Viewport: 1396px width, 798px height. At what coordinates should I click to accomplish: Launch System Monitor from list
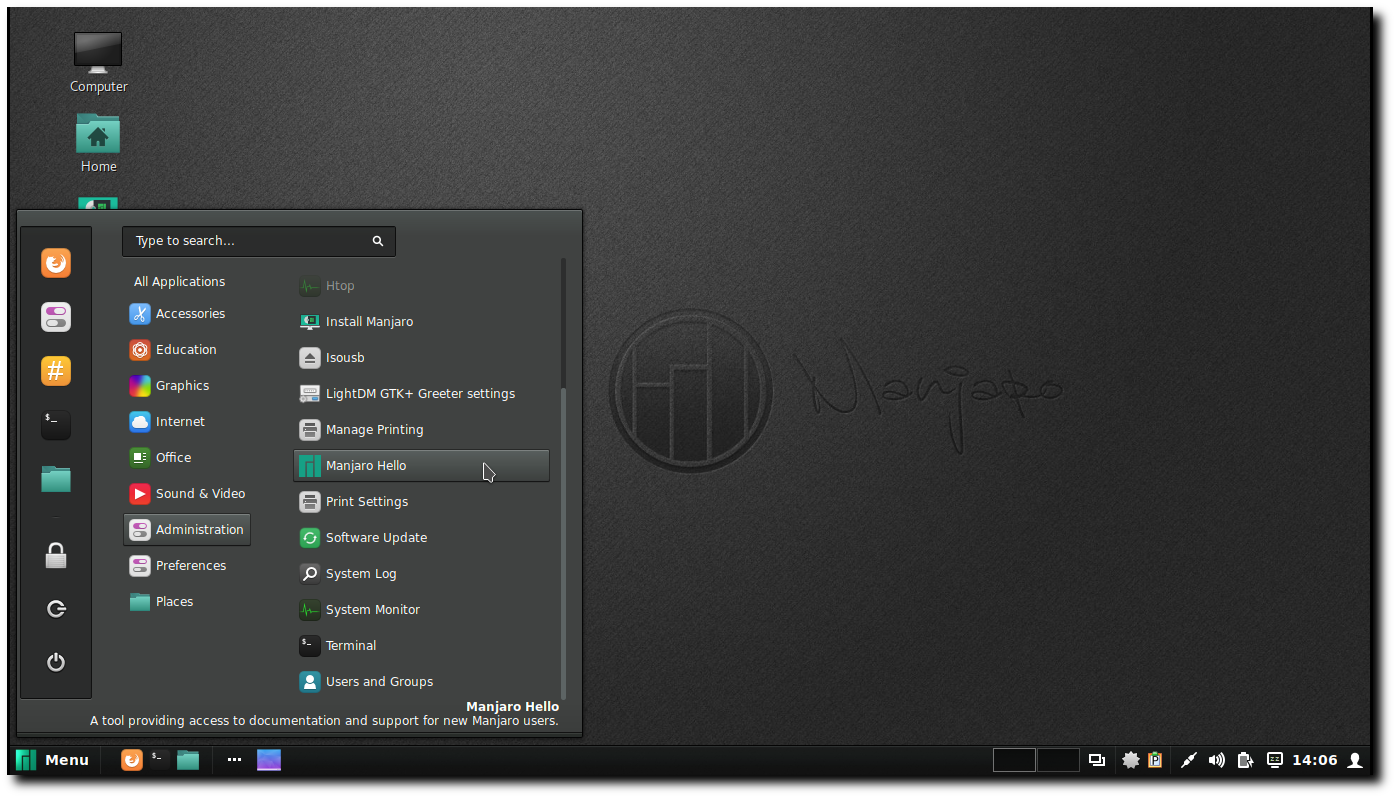421,610
